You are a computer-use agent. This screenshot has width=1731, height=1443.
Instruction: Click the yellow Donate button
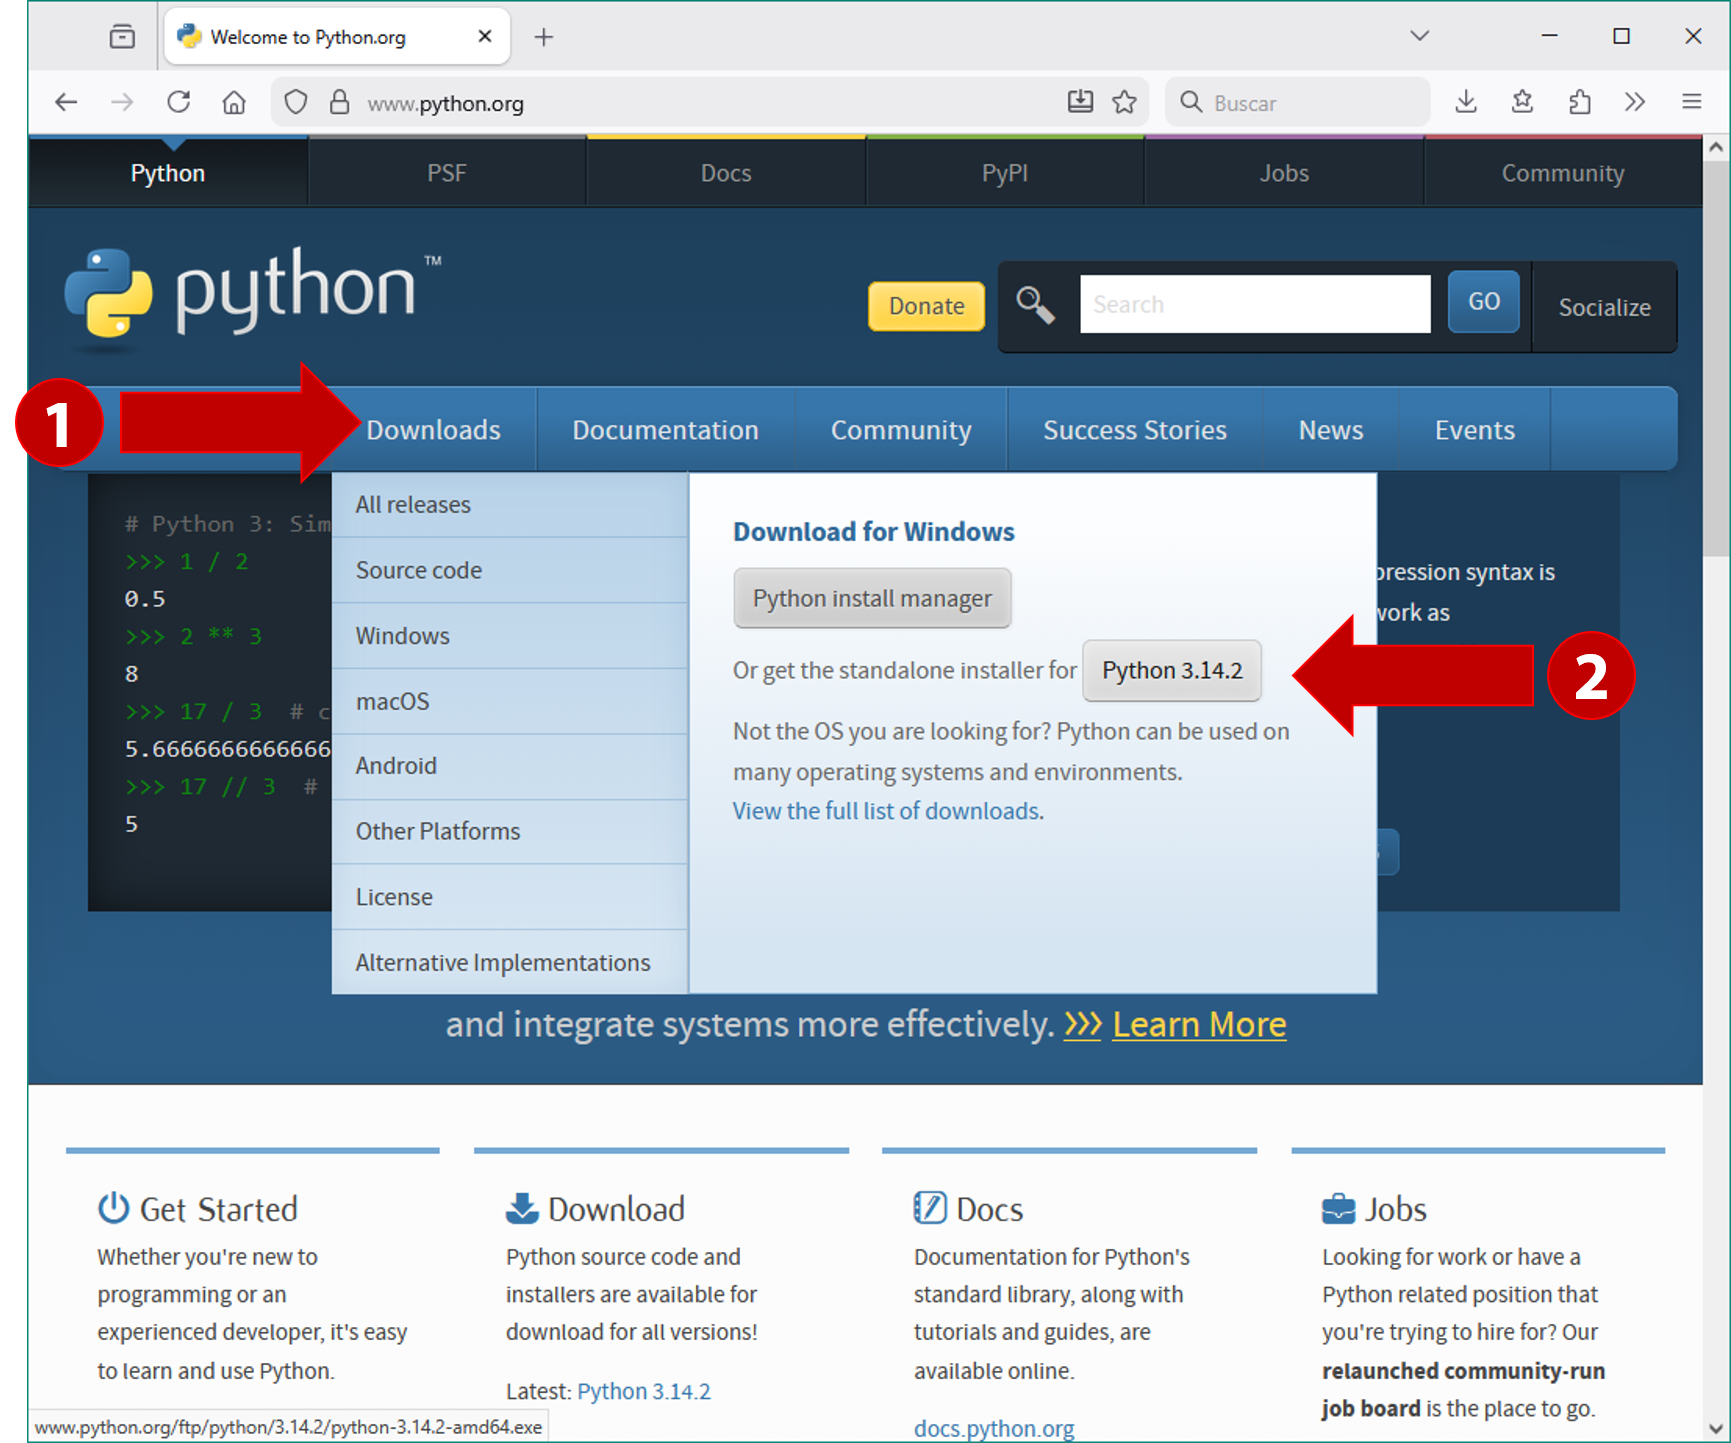(927, 306)
